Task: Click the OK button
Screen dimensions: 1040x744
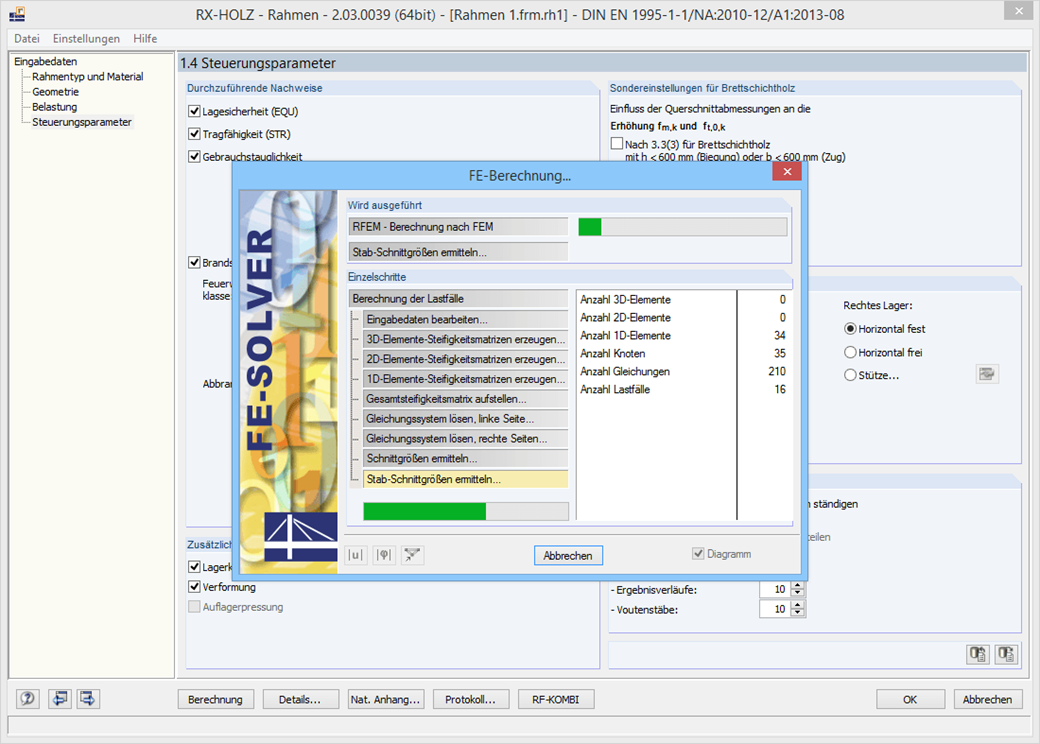Action: (910, 700)
